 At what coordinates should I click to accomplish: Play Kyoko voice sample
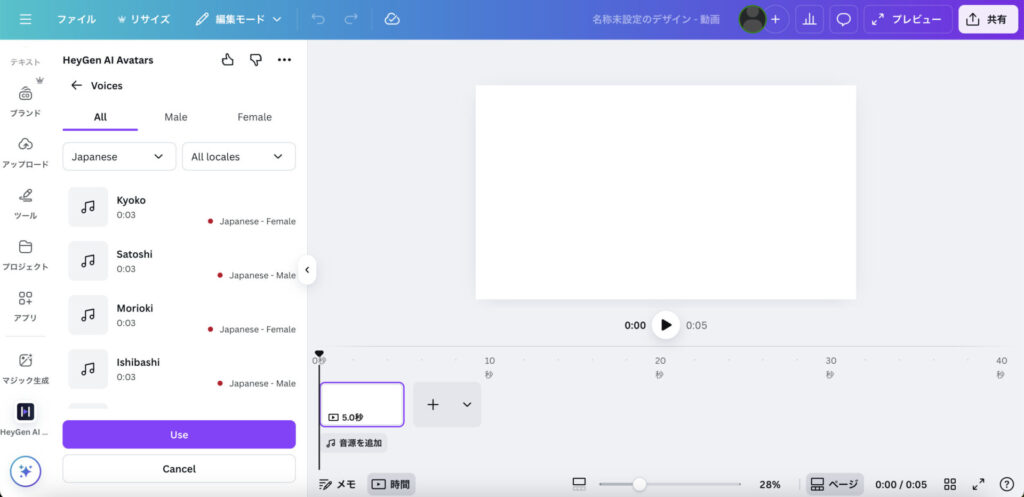(88, 207)
